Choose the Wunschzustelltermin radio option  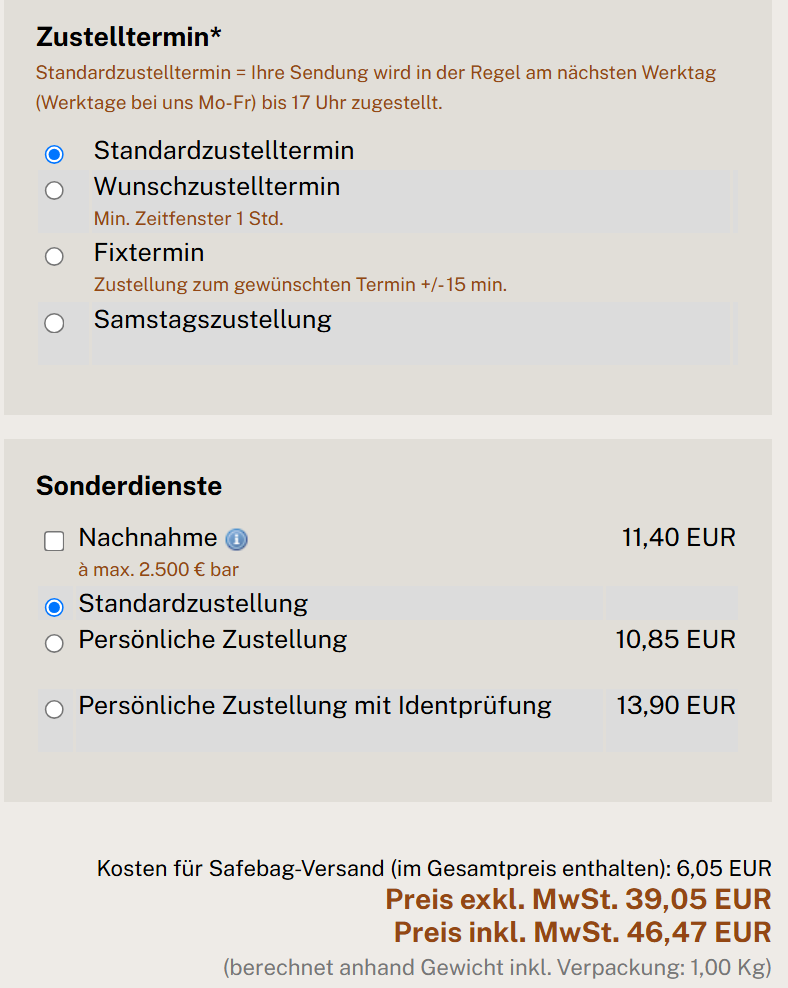(x=54, y=190)
